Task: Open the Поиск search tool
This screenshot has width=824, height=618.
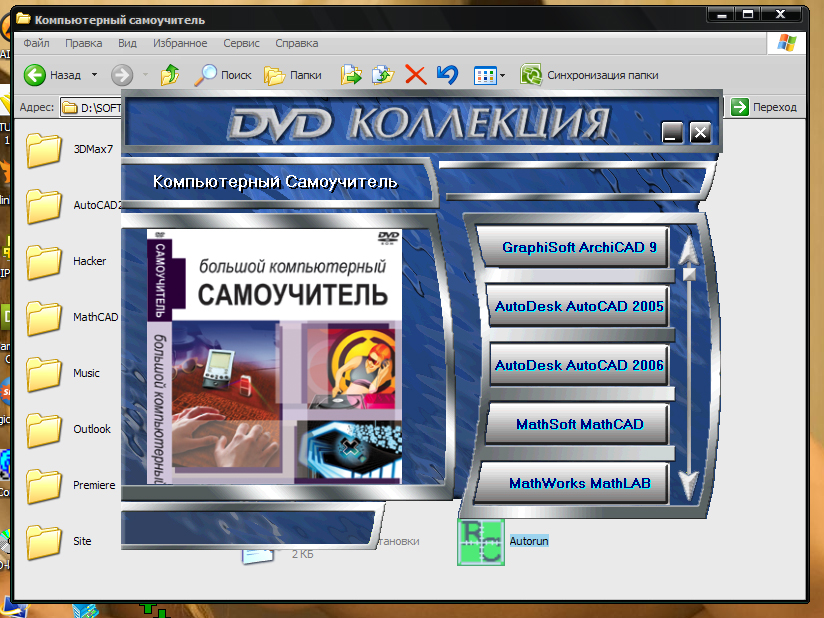Action: click(x=223, y=75)
